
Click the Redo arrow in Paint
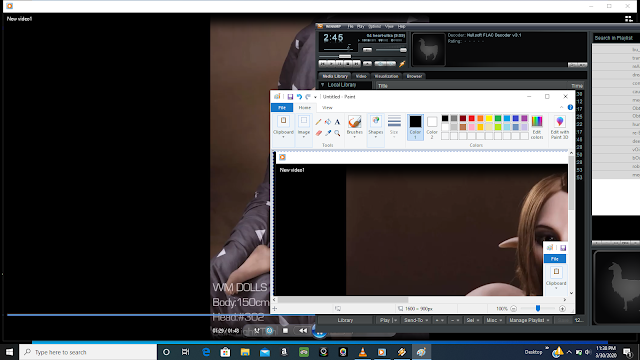308,97
